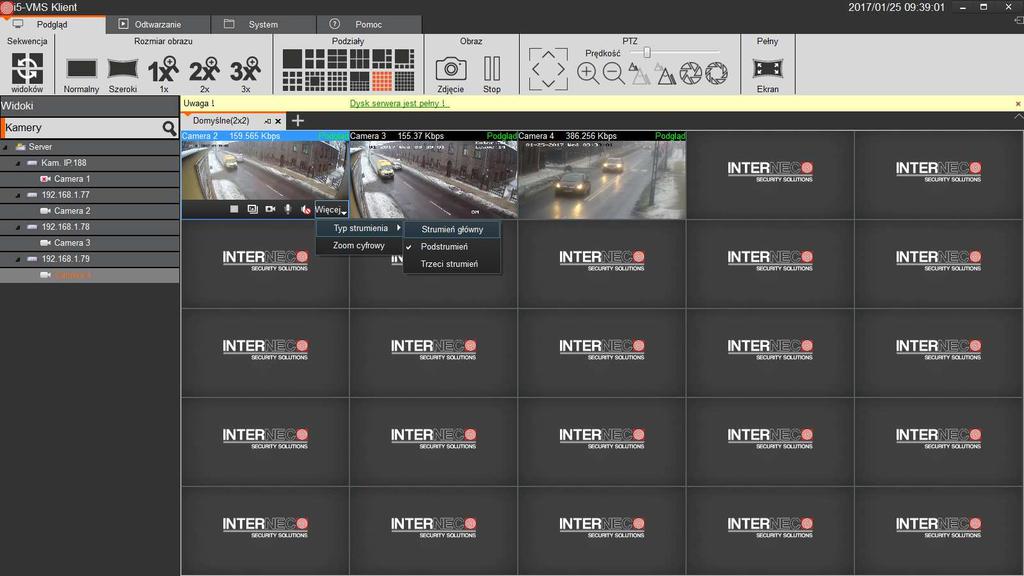Set image size to Normalny
The image size is (1024, 576).
click(x=82, y=69)
